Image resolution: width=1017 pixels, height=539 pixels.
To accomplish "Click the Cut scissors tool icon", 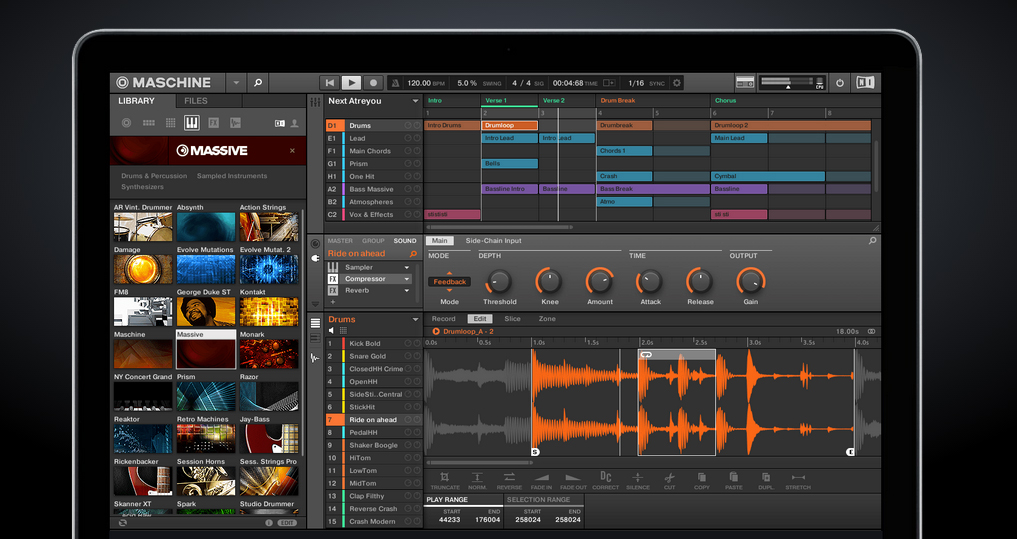I will click(x=669, y=477).
